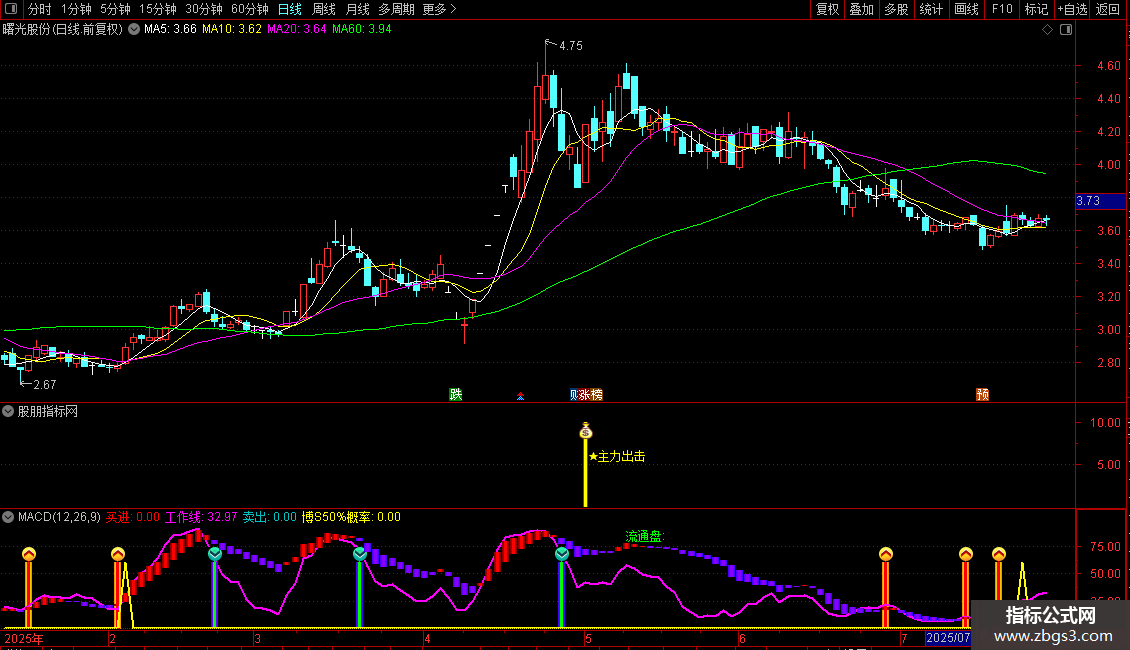Screen dimensions: 1130x650
Task: Click the 股朋指标网 indicator name
Action: pos(48,411)
